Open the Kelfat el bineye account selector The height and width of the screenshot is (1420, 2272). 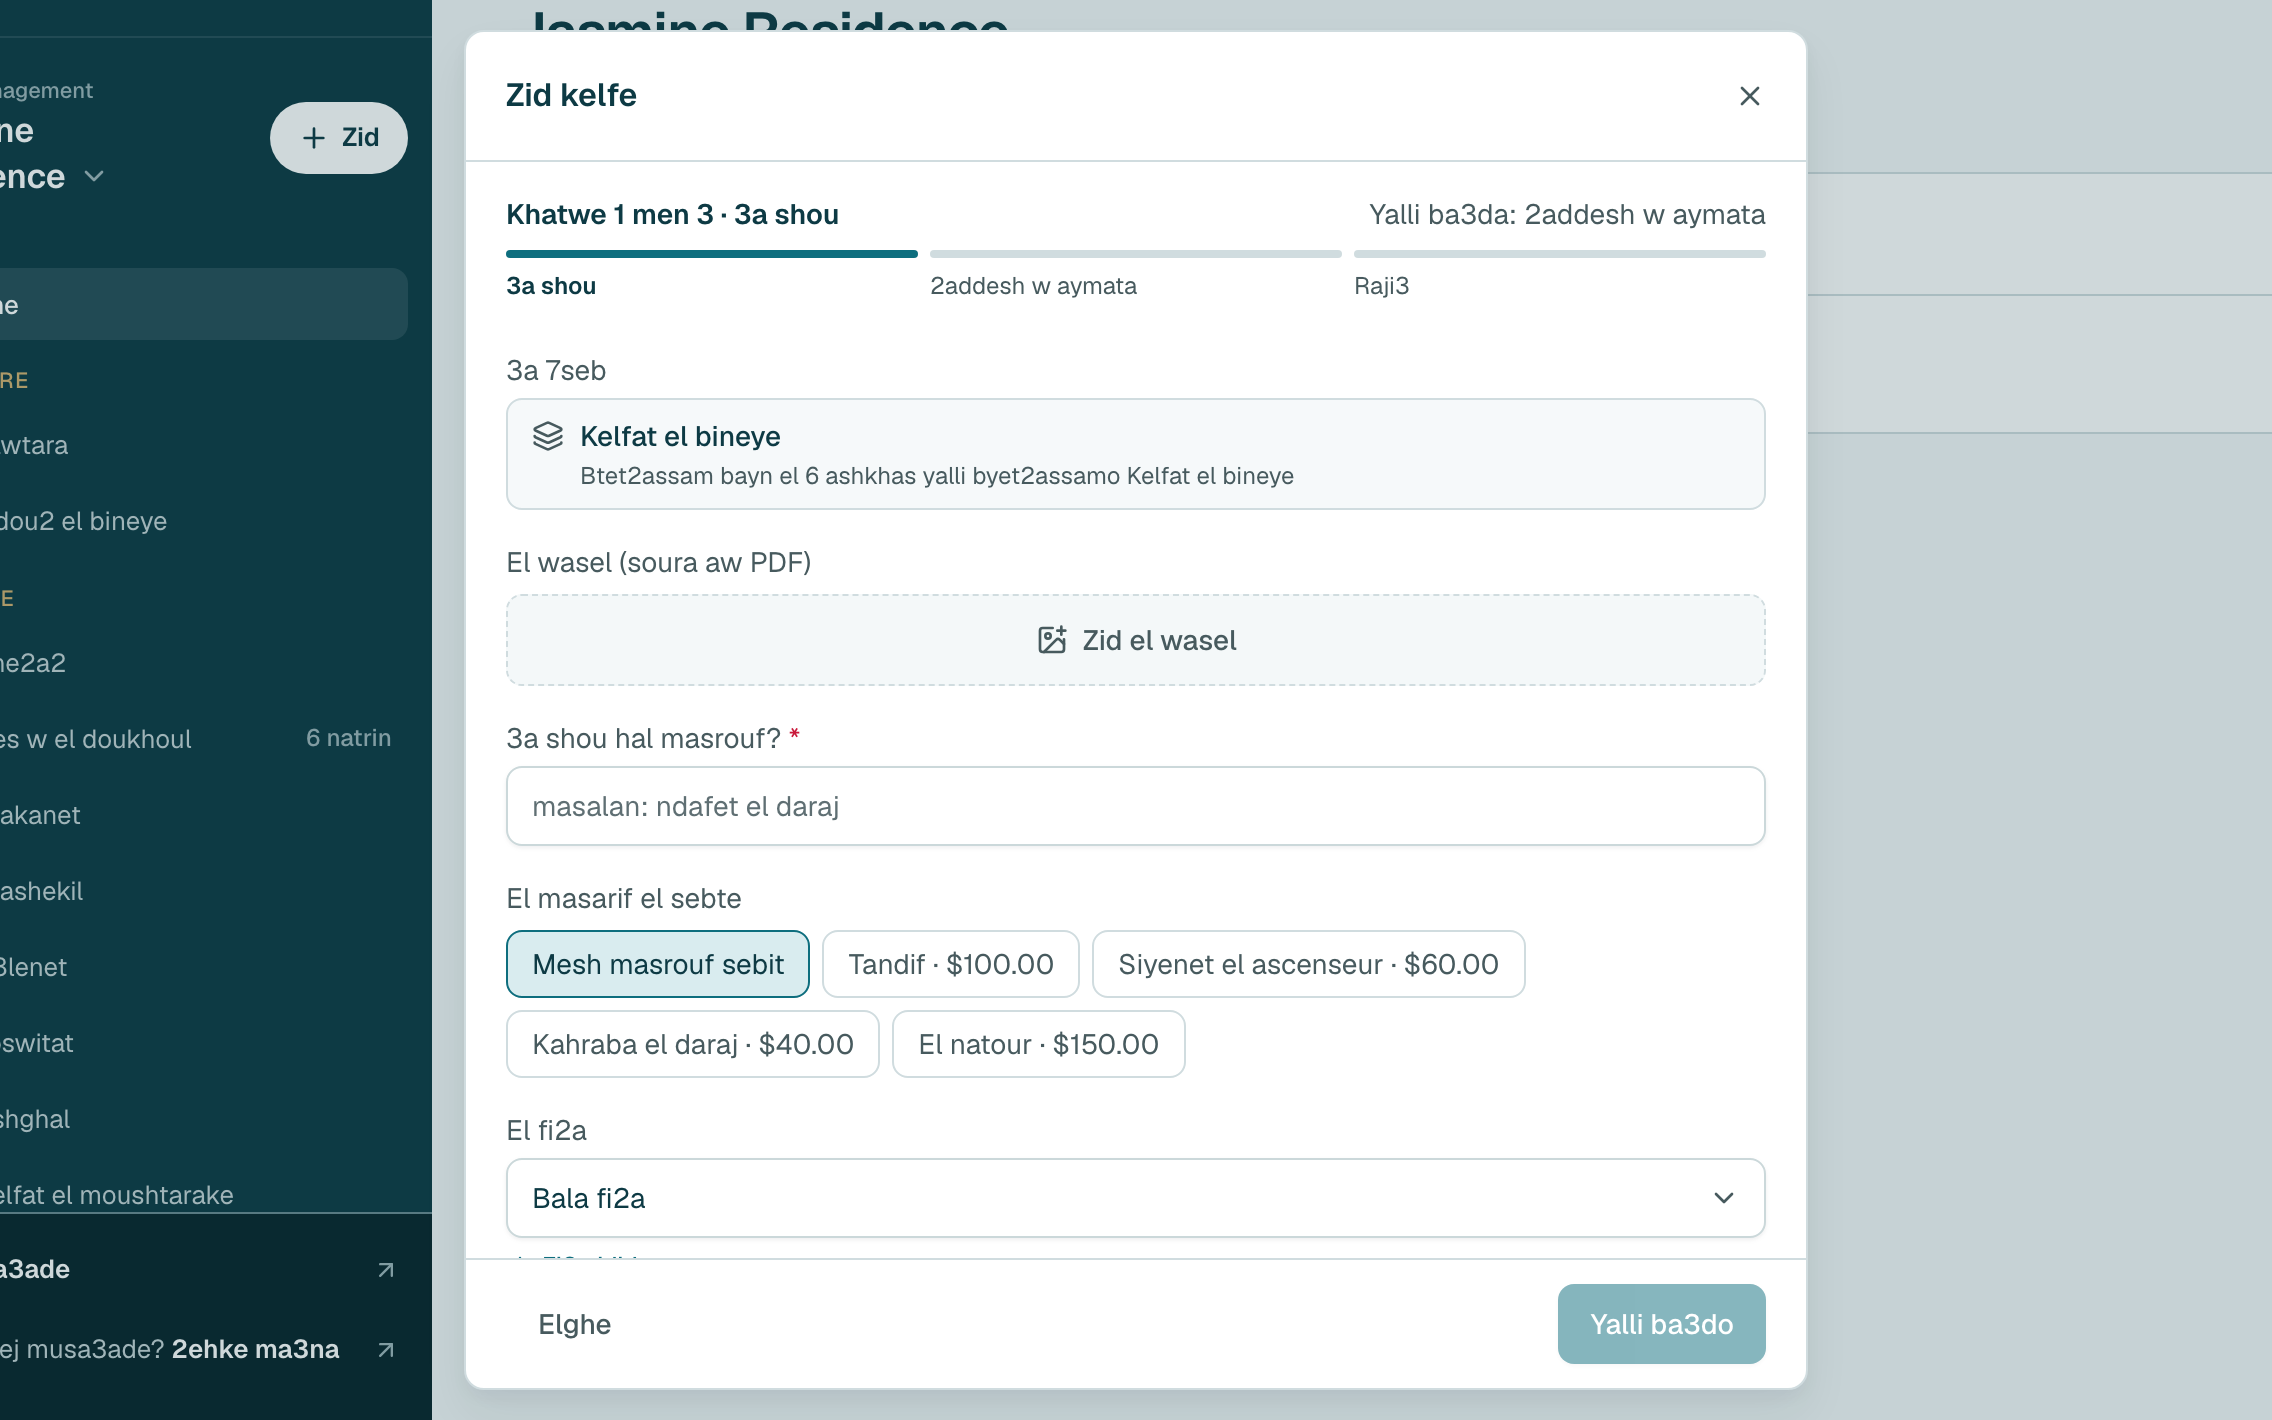tap(1135, 454)
